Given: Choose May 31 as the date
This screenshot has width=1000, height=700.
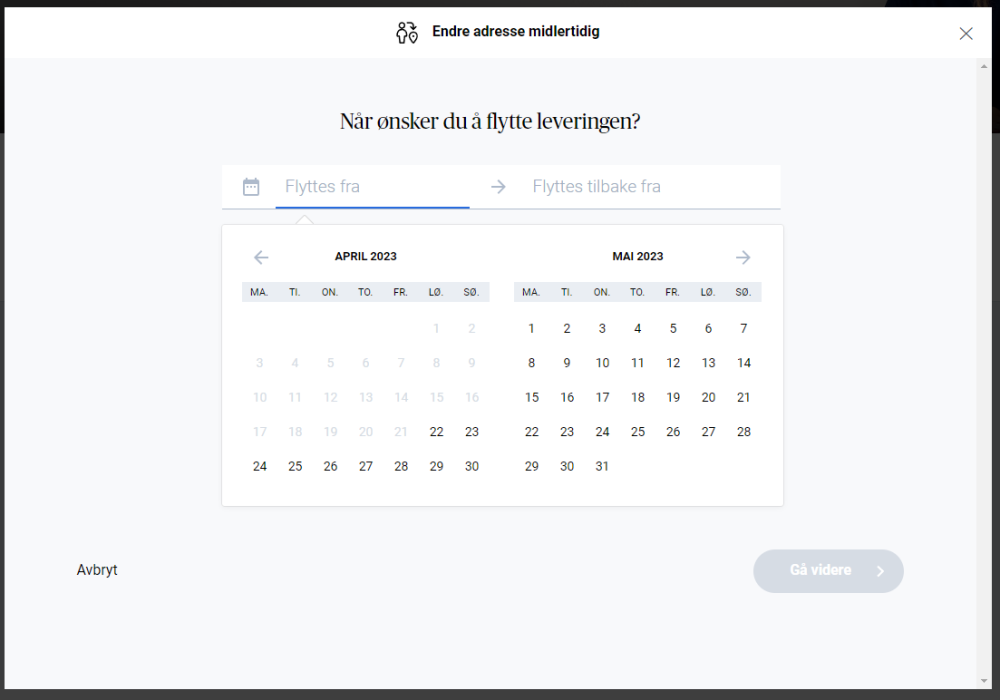Looking at the screenshot, I should click(x=602, y=466).
